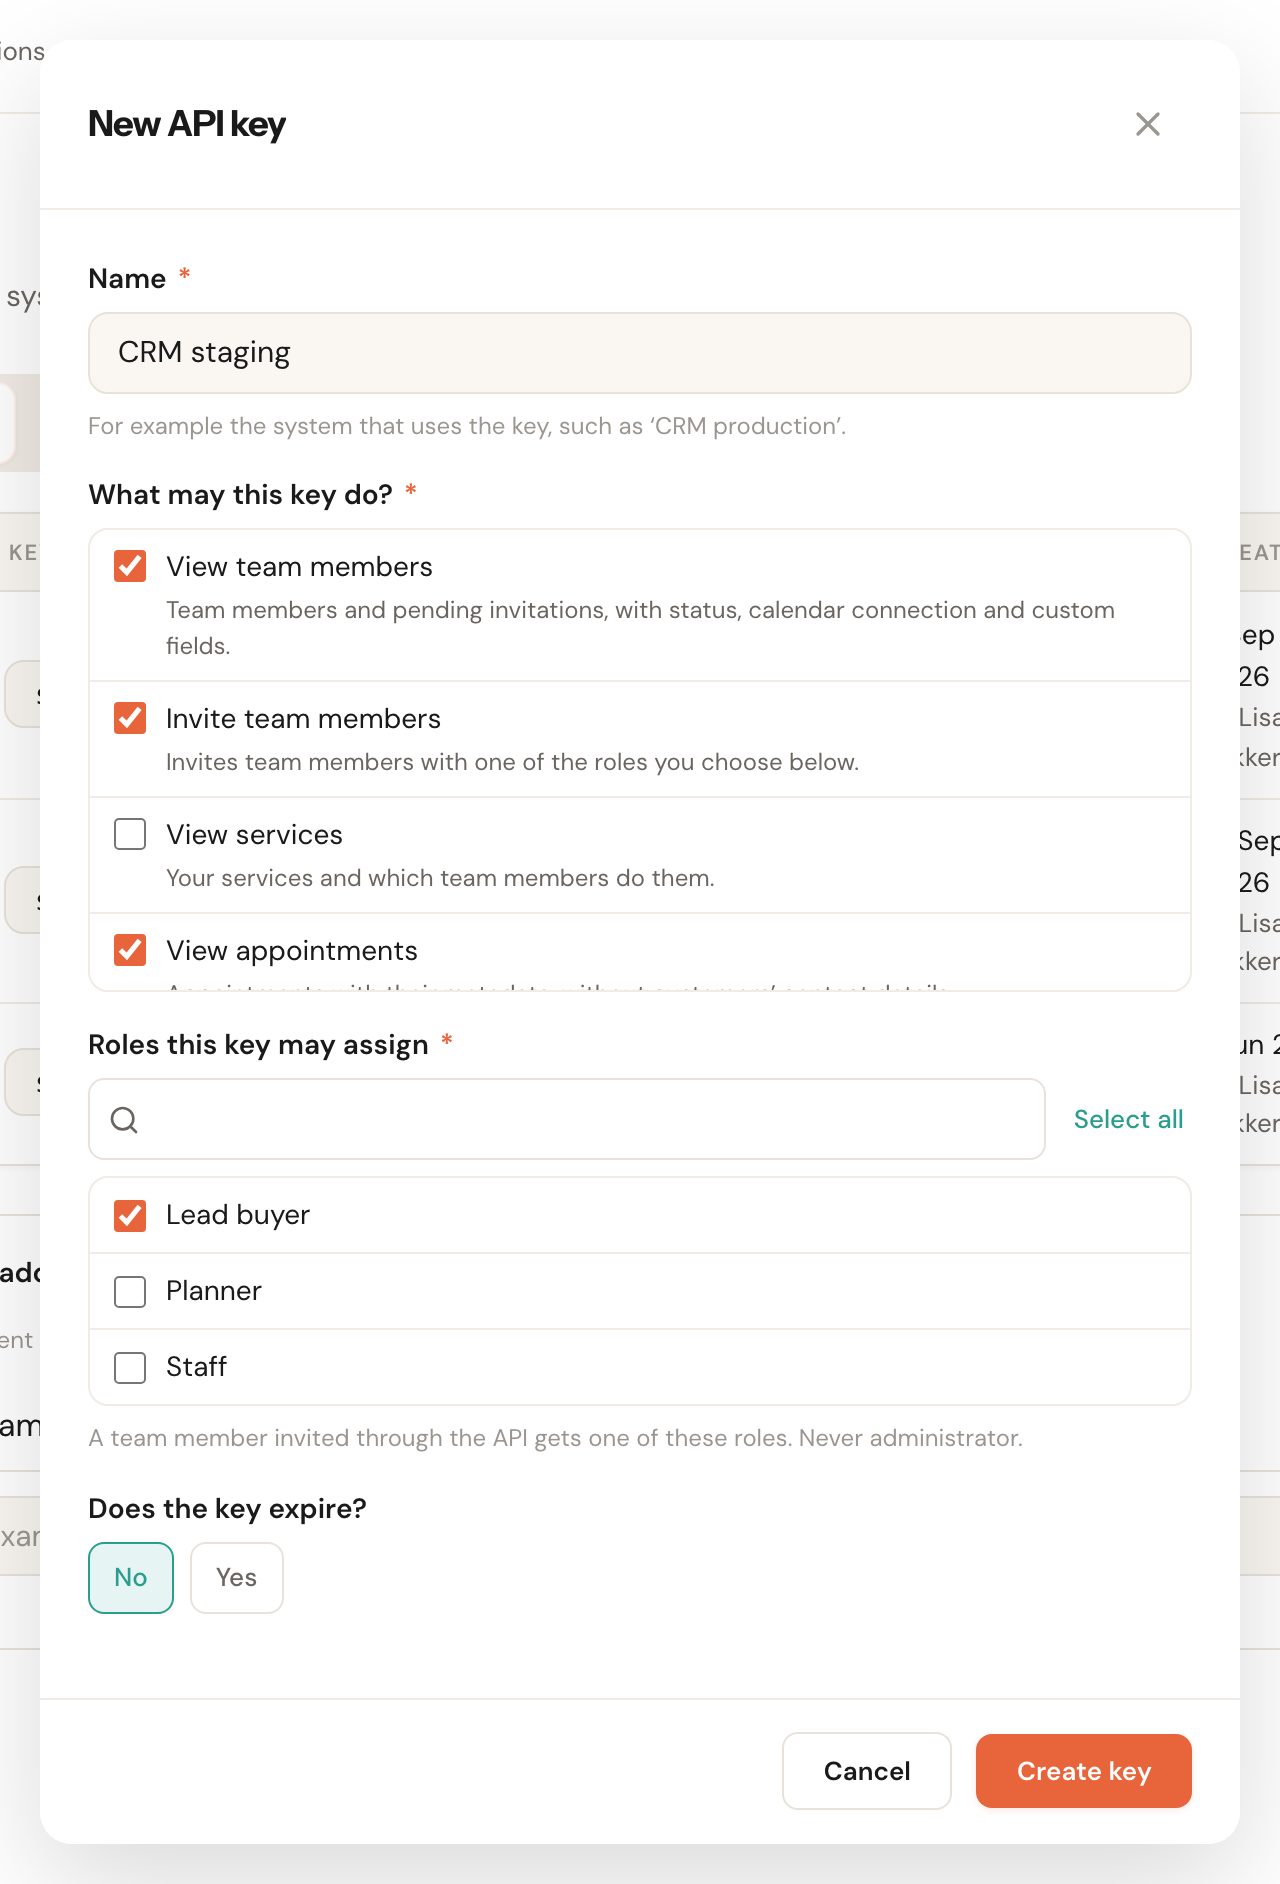Click the 'View services' label text
This screenshot has height=1884, width=1280.
tap(254, 835)
